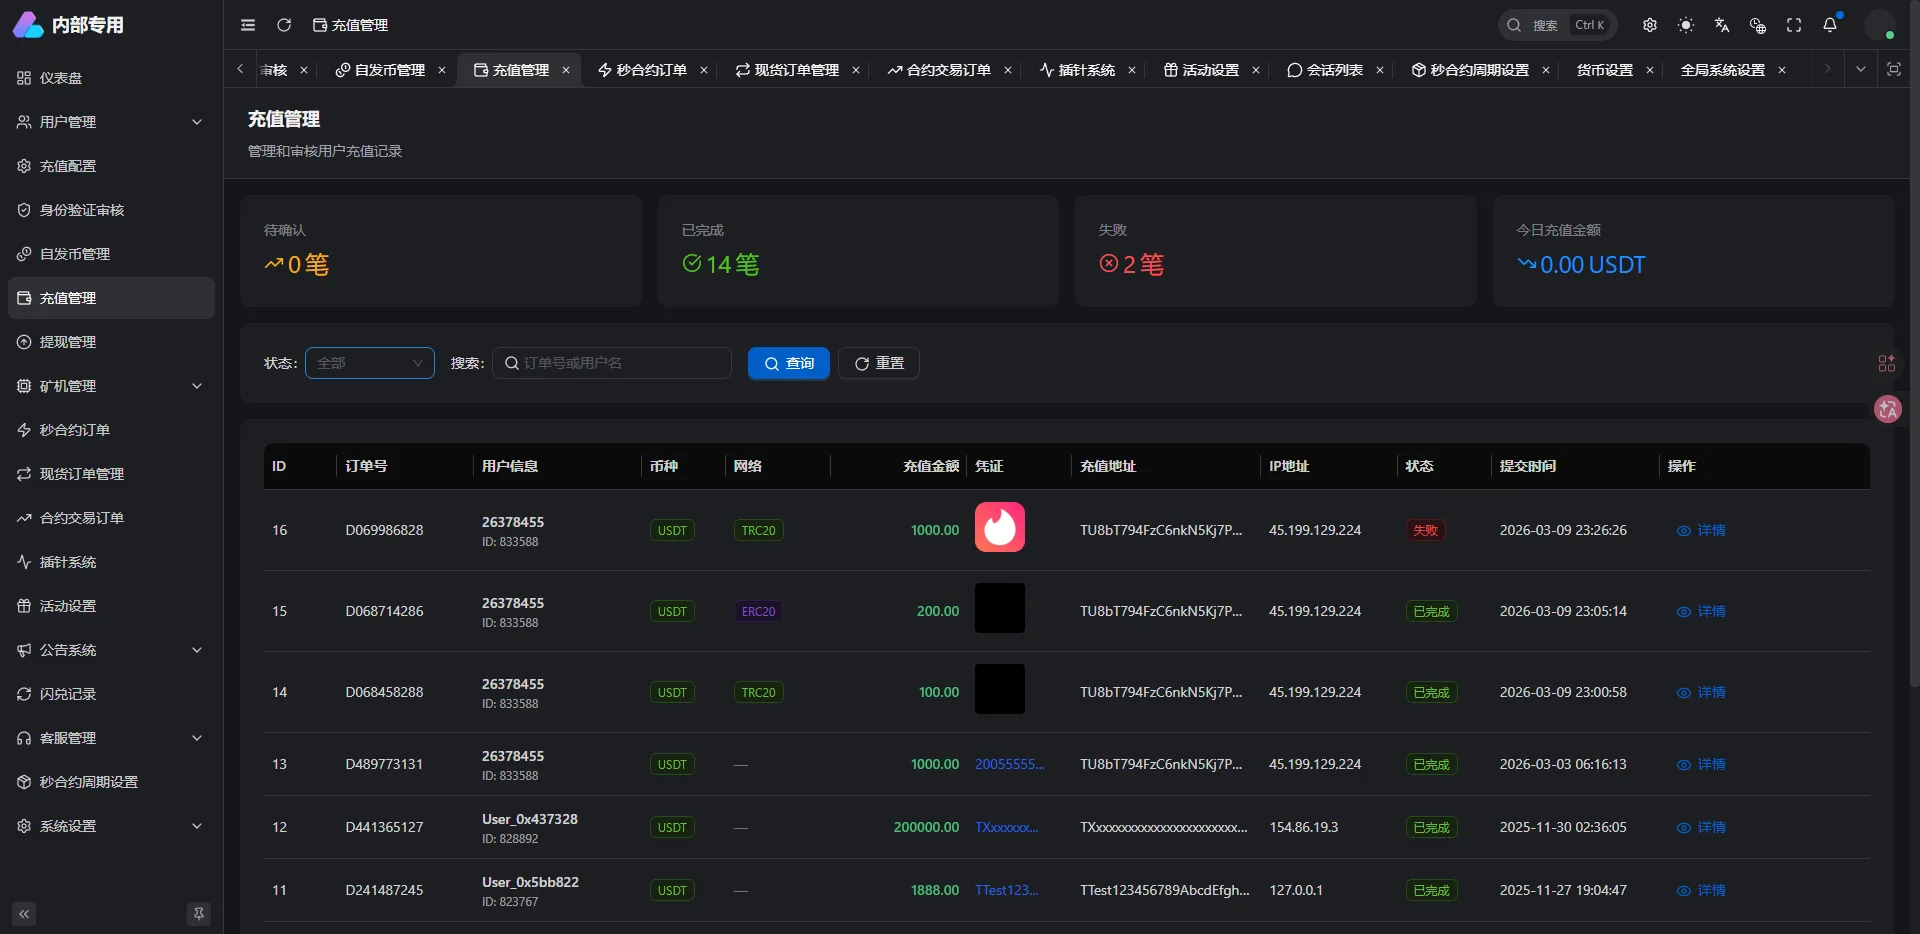
Task: Click the 重置 button
Action: tap(879, 363)
